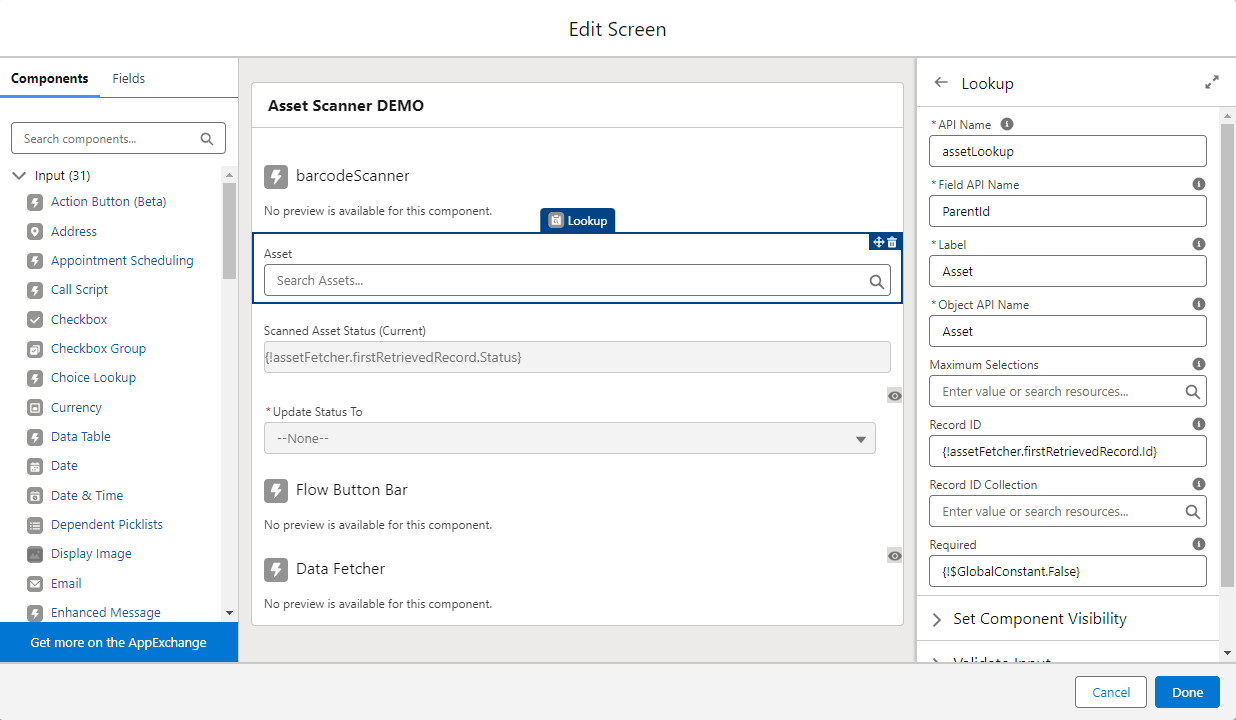Image resolution: width=1236 pixels, height=720 pixels.
Task: Click the Flow Button Bar lightning icon
Action: coord(276,491)
